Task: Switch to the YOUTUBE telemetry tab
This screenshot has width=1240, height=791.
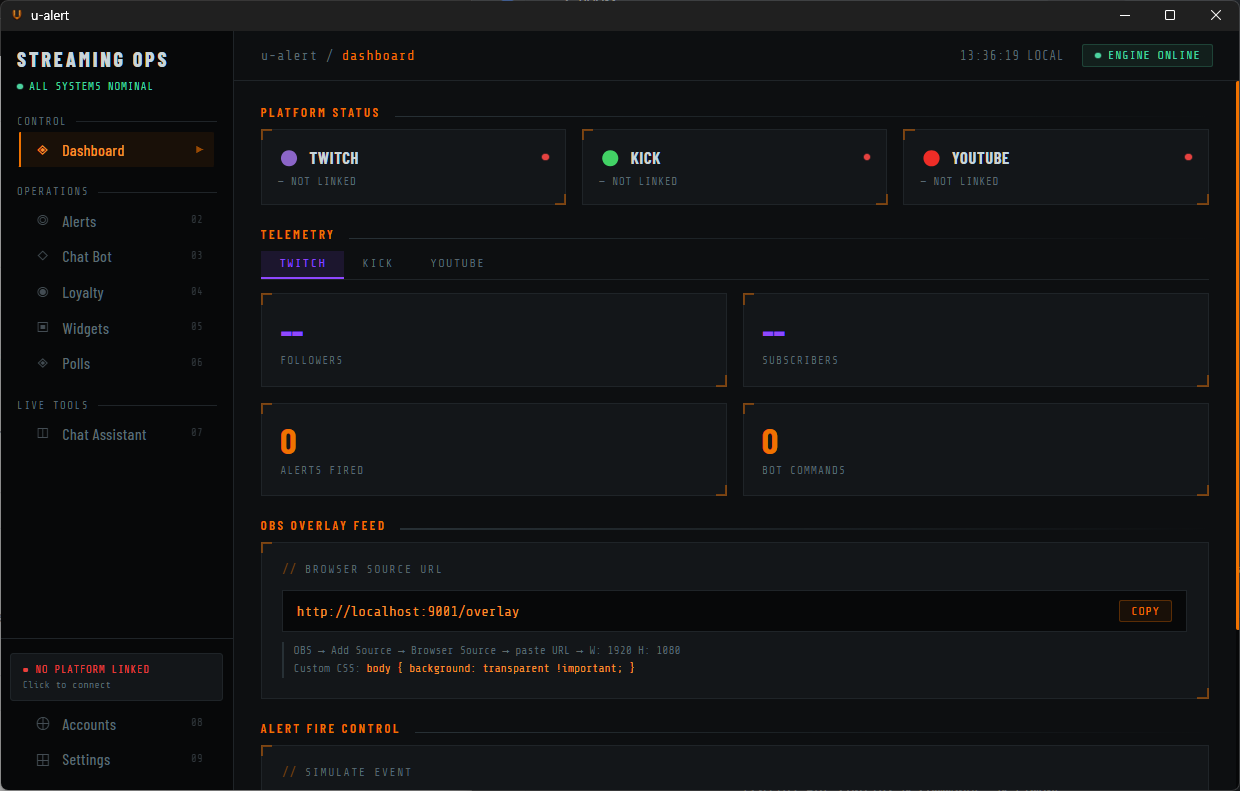Action: [457, 264]
